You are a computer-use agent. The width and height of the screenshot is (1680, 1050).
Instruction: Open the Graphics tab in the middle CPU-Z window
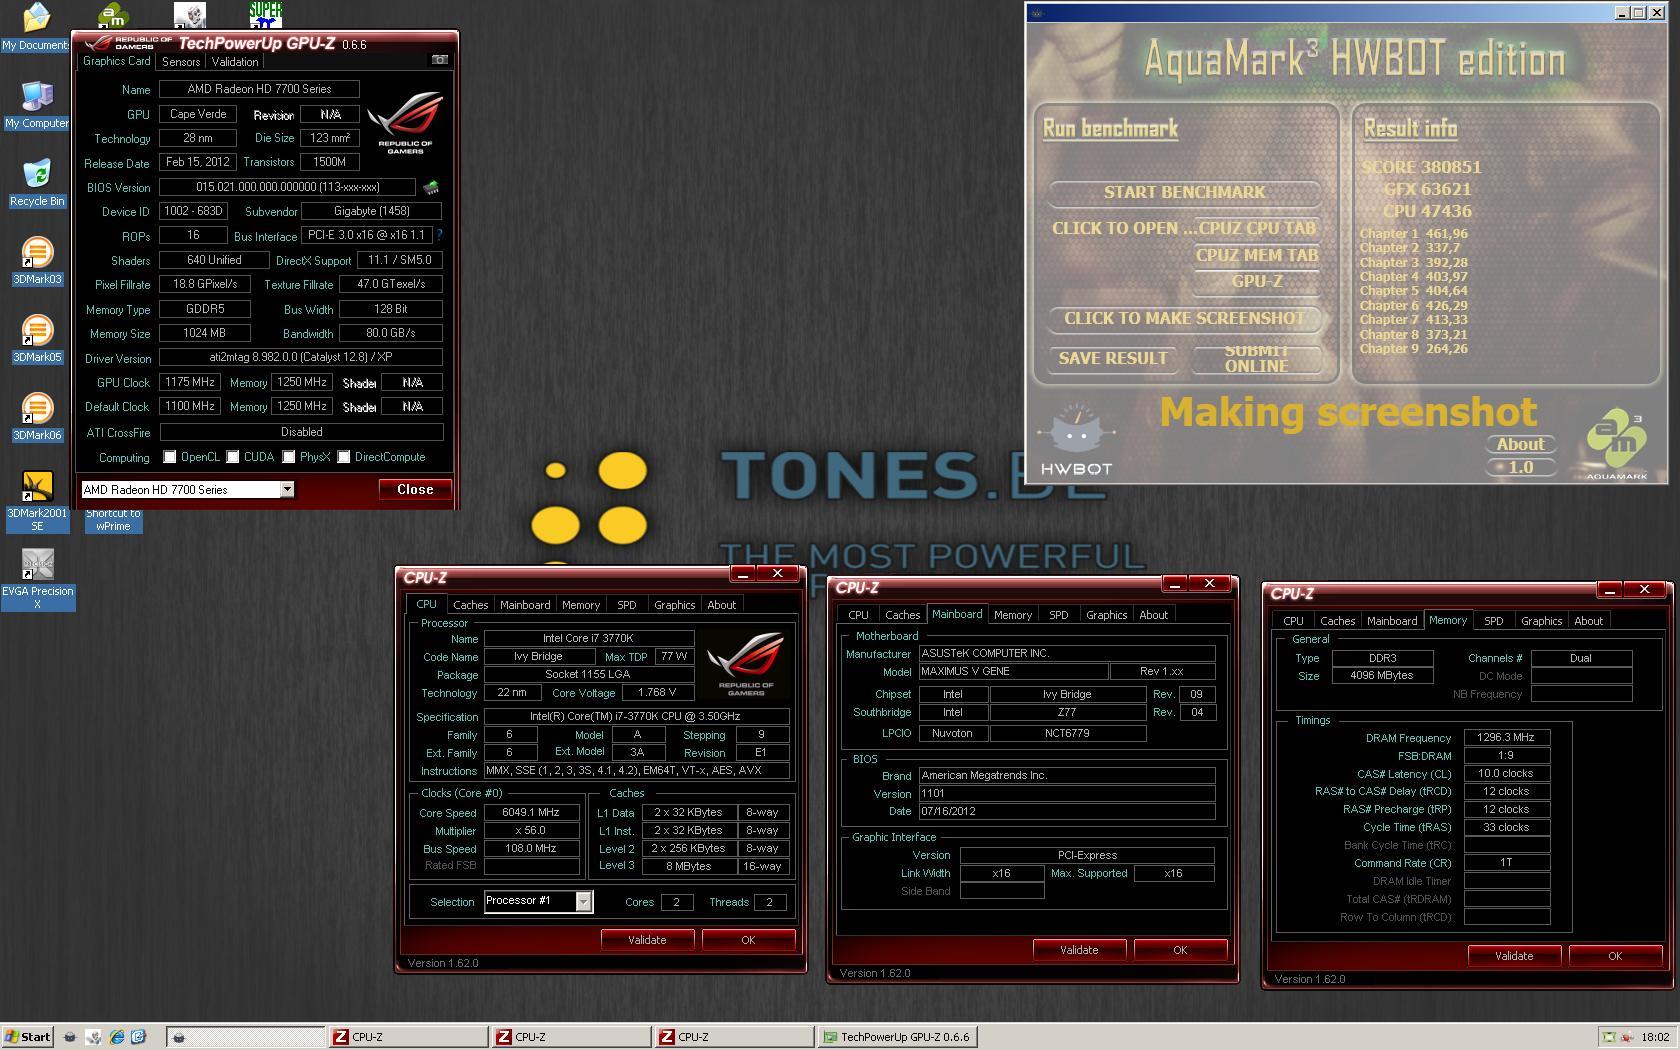[1106, 615]
